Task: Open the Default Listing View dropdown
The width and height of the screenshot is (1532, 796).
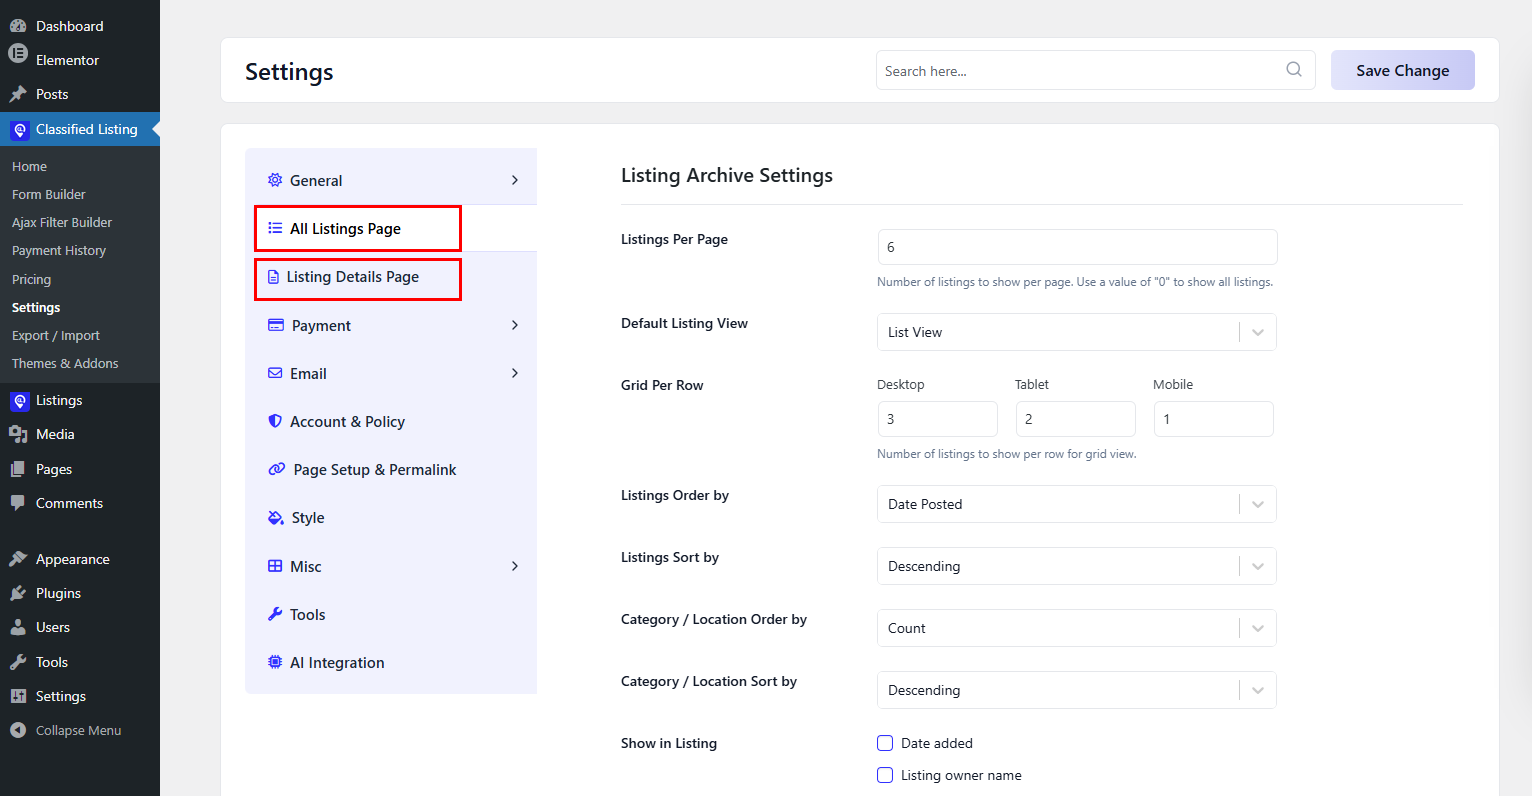Action: click(x=1077, y=332)
